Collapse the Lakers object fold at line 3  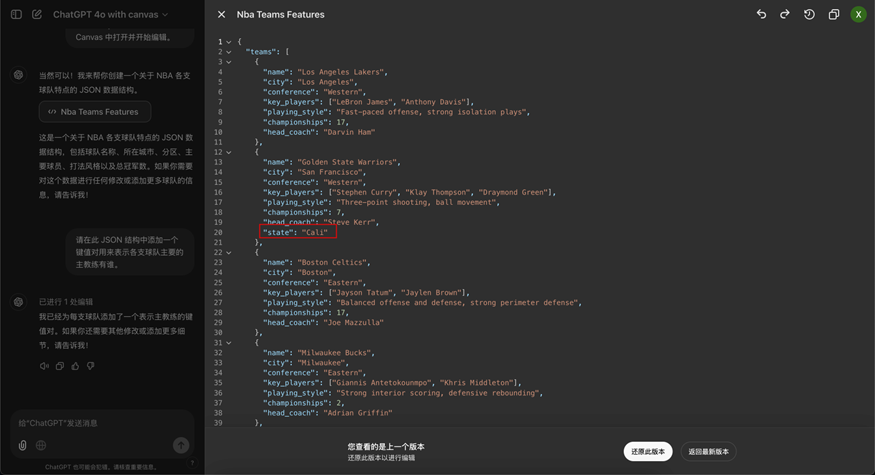pyautogui.click(x=228, y=62)
